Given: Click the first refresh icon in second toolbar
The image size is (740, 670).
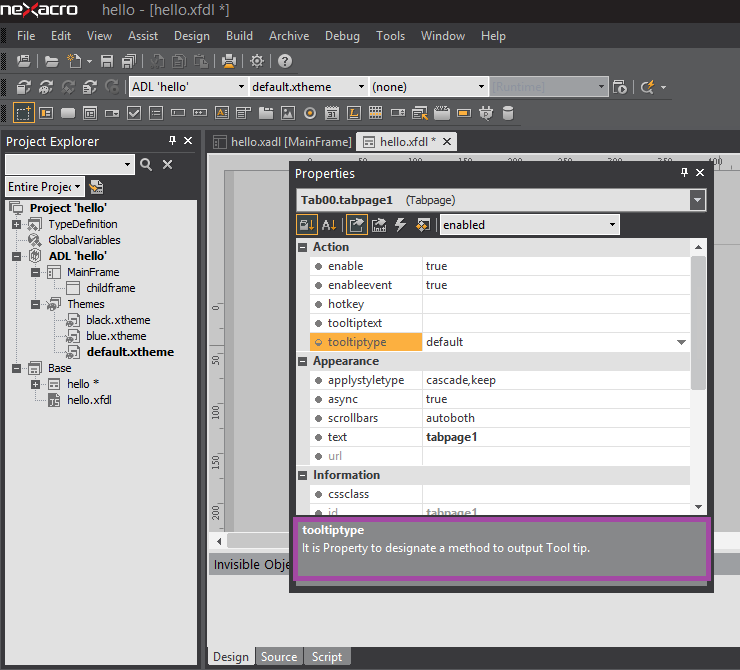Looking at the screenshot, I should point(24,87).
